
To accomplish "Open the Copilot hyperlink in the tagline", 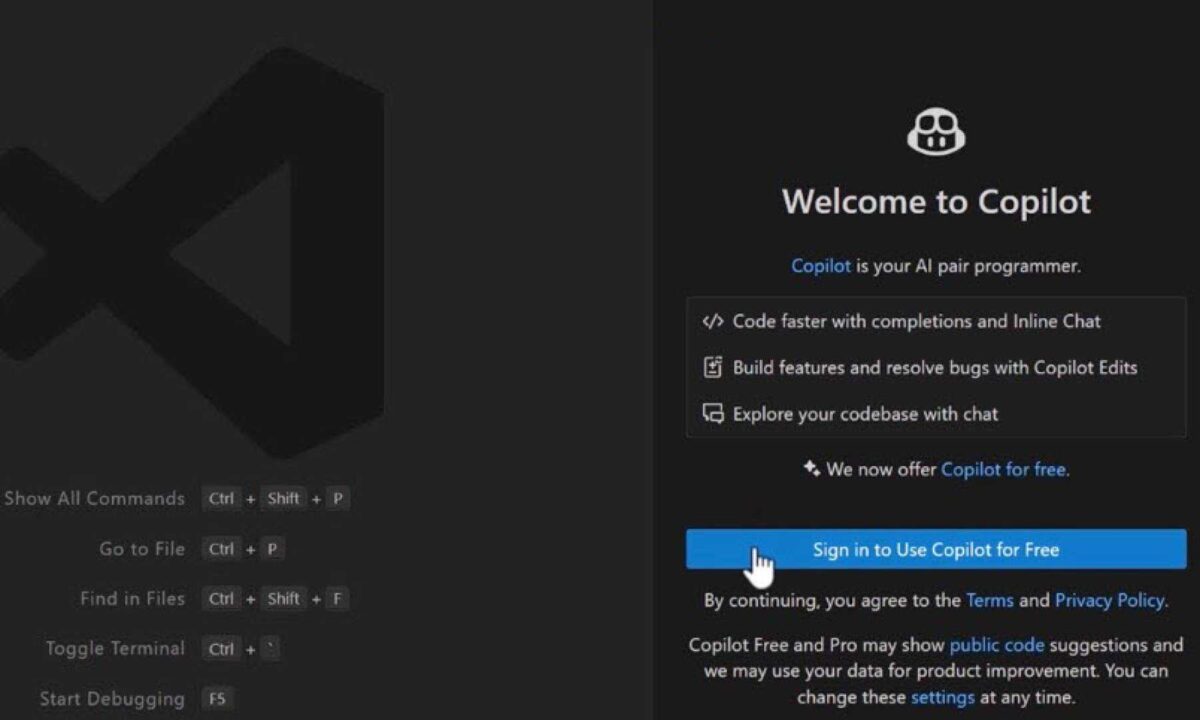I will [x=821, y=266].
